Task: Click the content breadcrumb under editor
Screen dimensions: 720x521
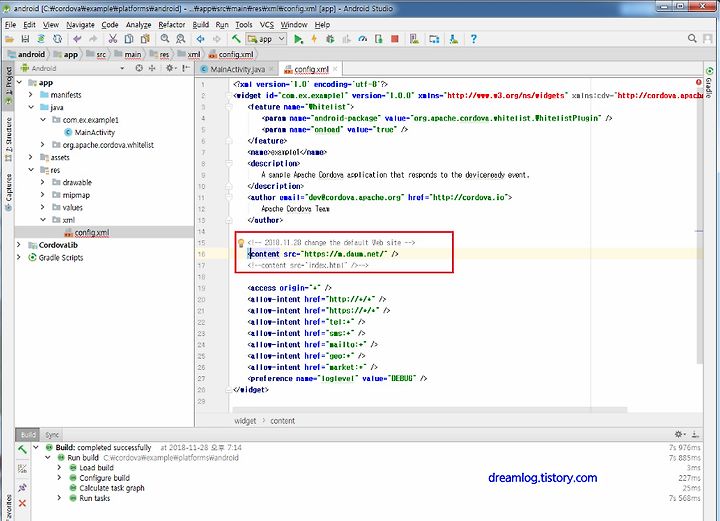Action: coord(282,421)
